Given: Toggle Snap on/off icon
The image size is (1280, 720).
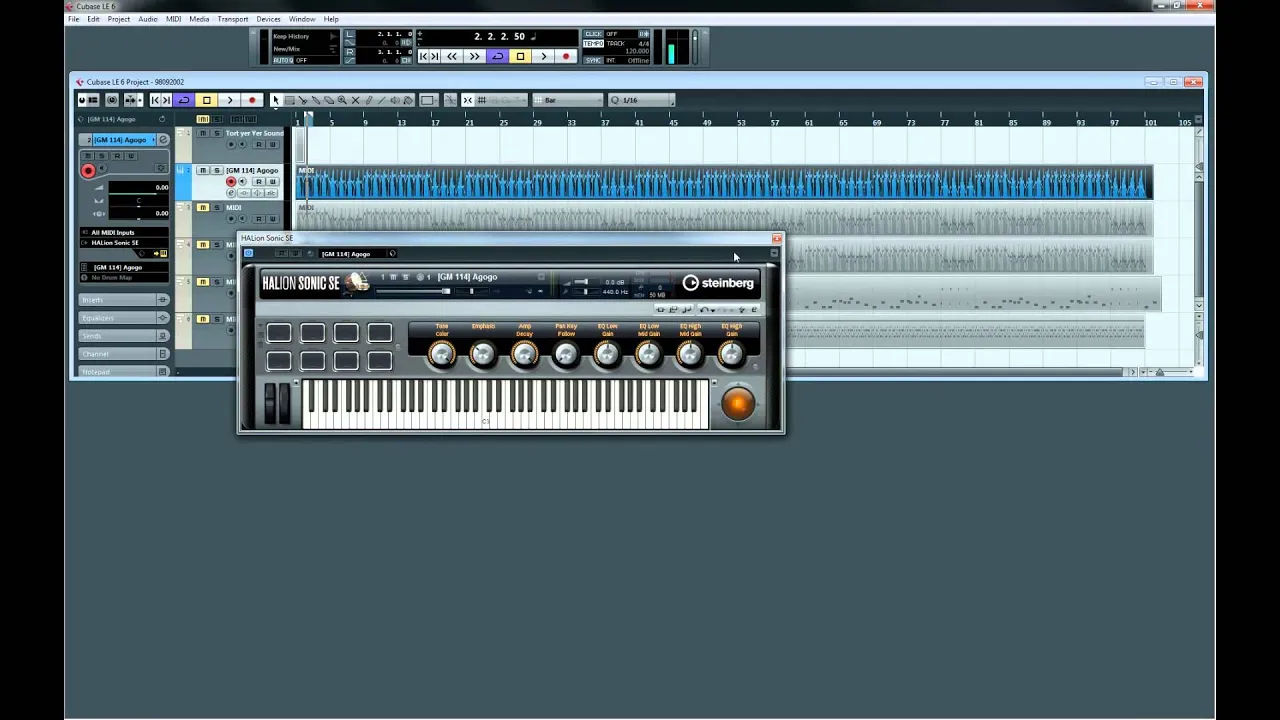Looking at the screenshot, I should [468, 100].
